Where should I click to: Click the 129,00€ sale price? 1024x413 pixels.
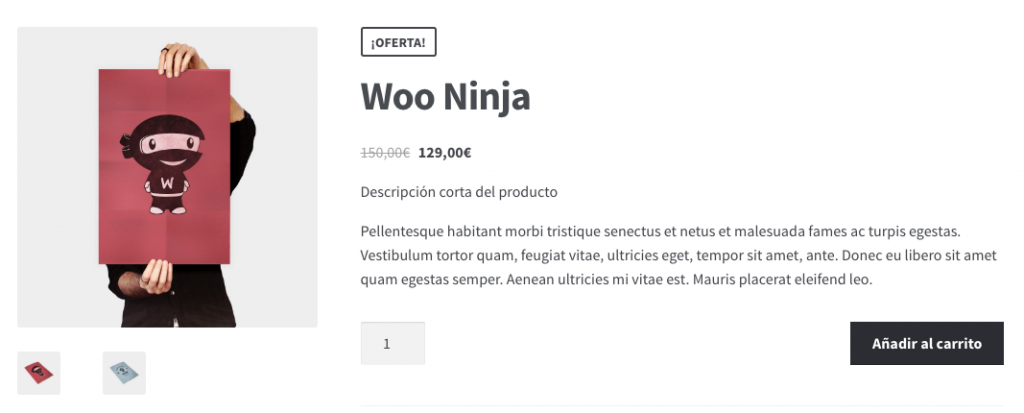click(x=445, y=153)
